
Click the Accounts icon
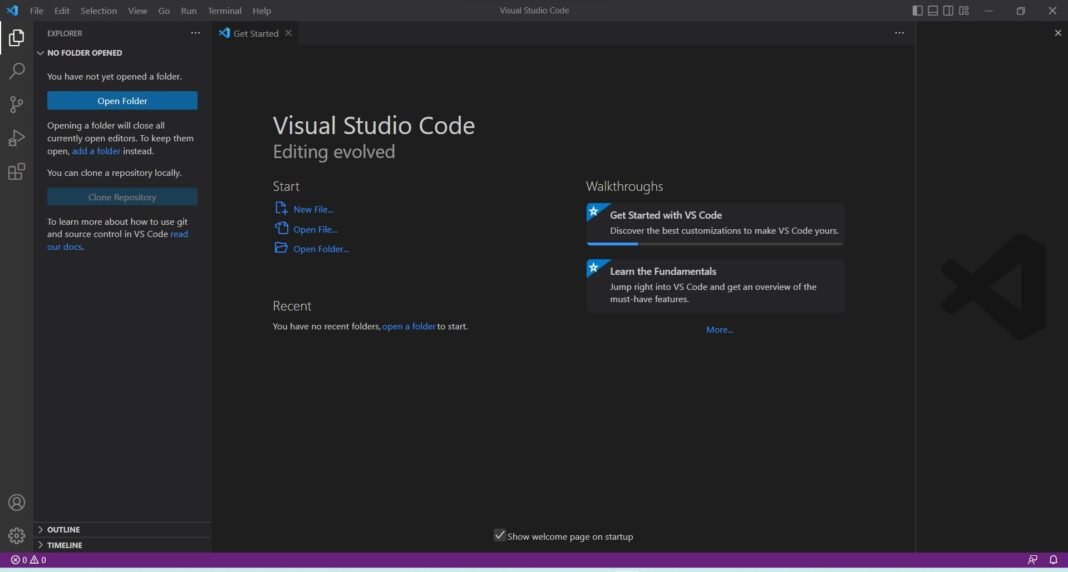[17, 503]
